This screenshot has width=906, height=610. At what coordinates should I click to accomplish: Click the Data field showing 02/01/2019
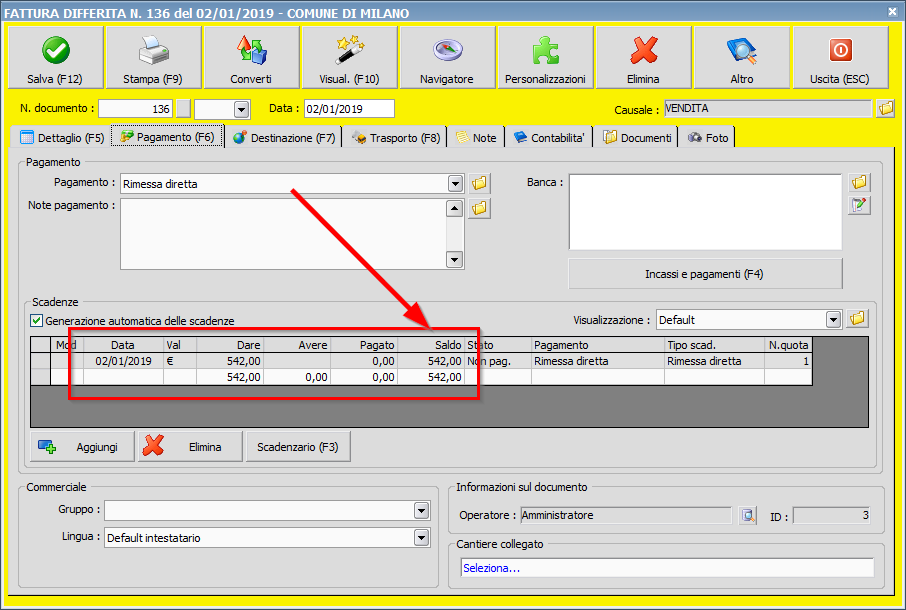click(x=349, y=108)
